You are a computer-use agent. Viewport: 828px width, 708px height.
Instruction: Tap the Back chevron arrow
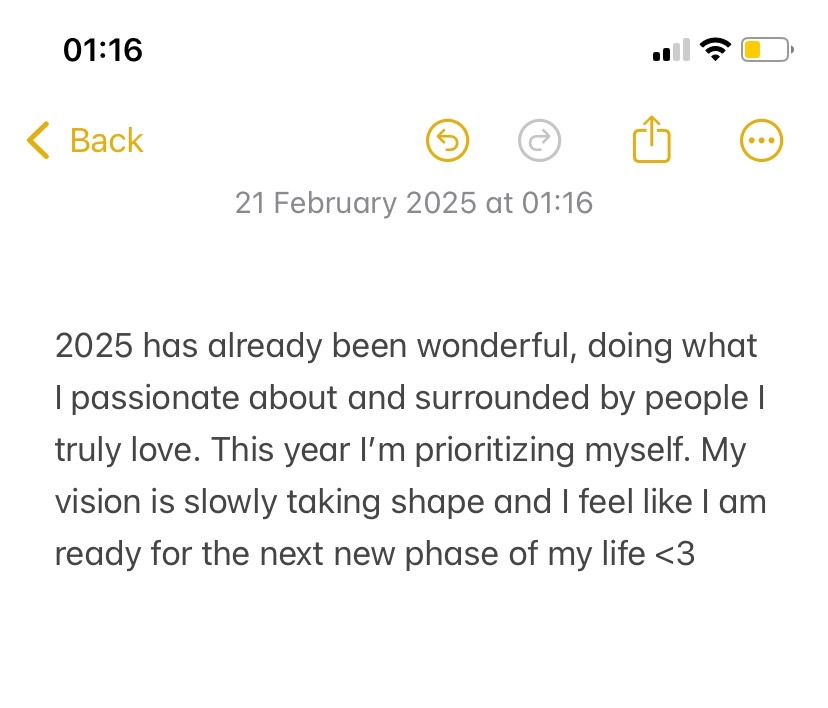click(38, 141)
